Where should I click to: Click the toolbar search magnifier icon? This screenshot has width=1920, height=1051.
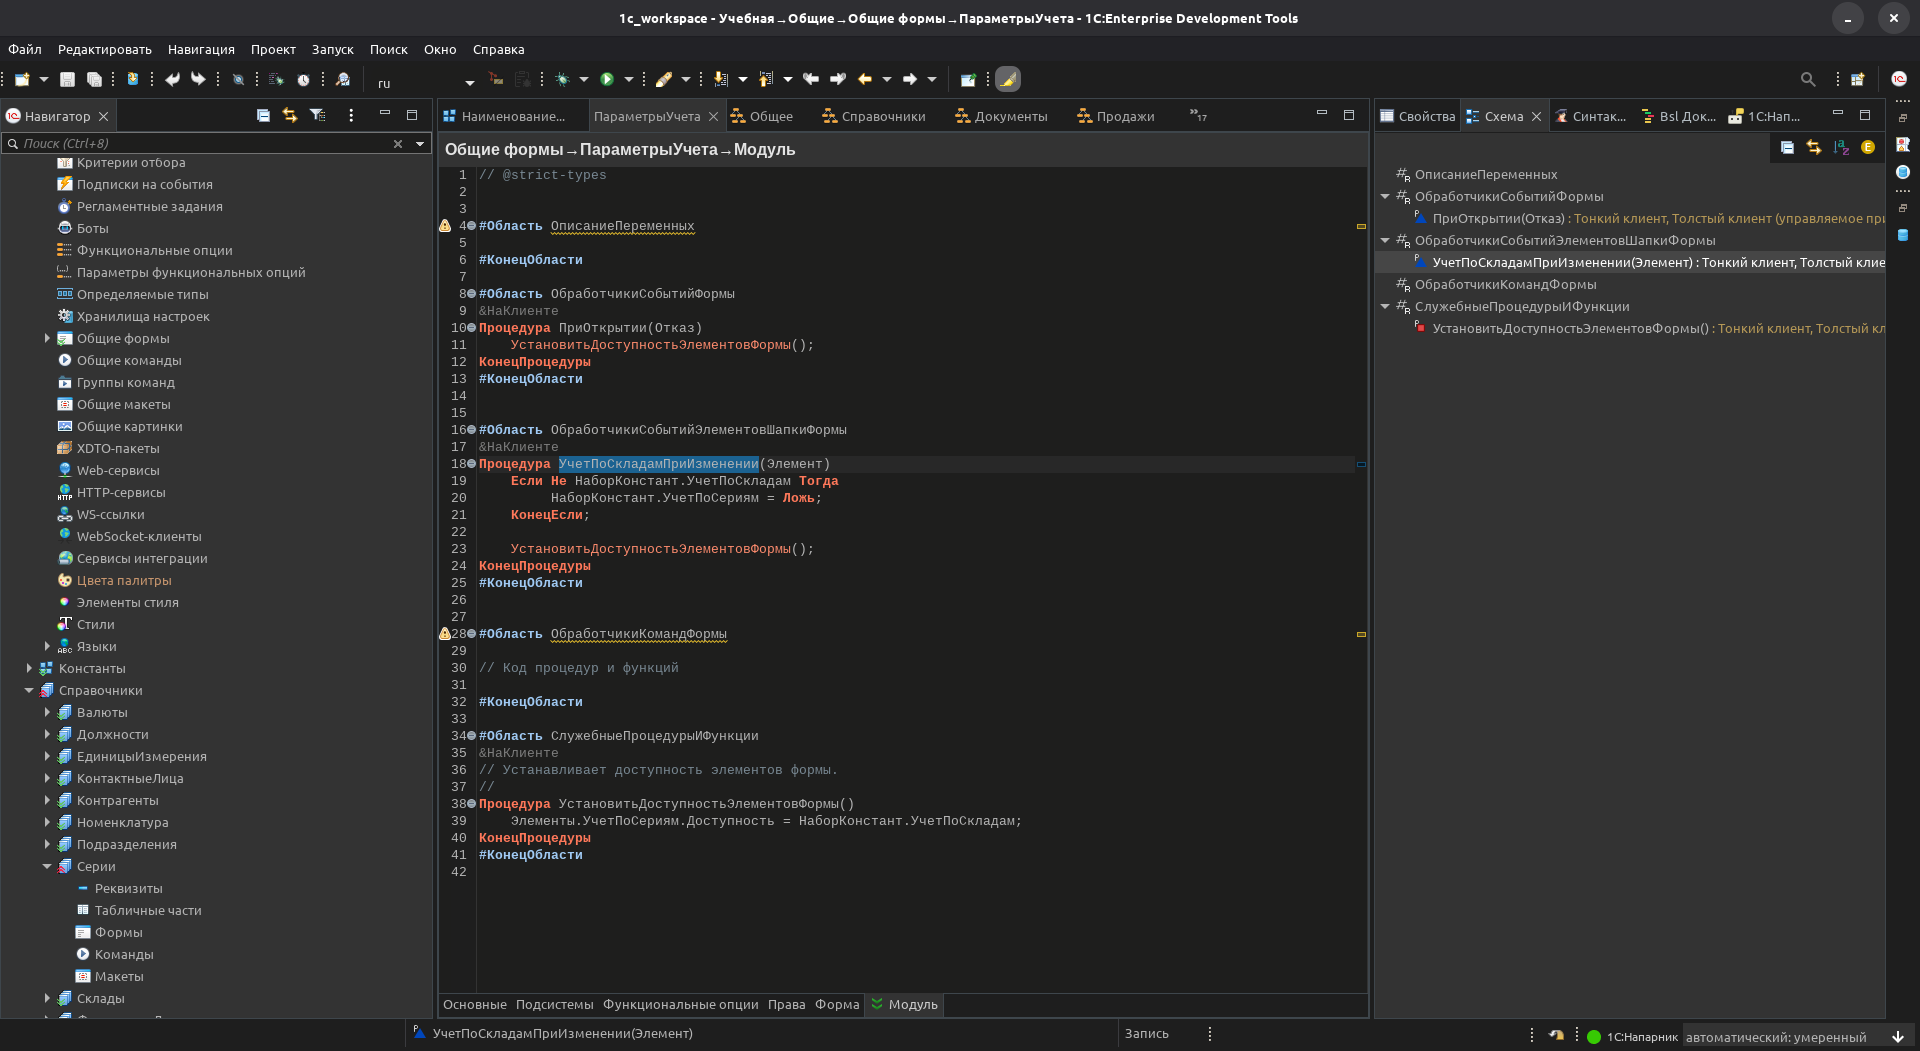1807,79
